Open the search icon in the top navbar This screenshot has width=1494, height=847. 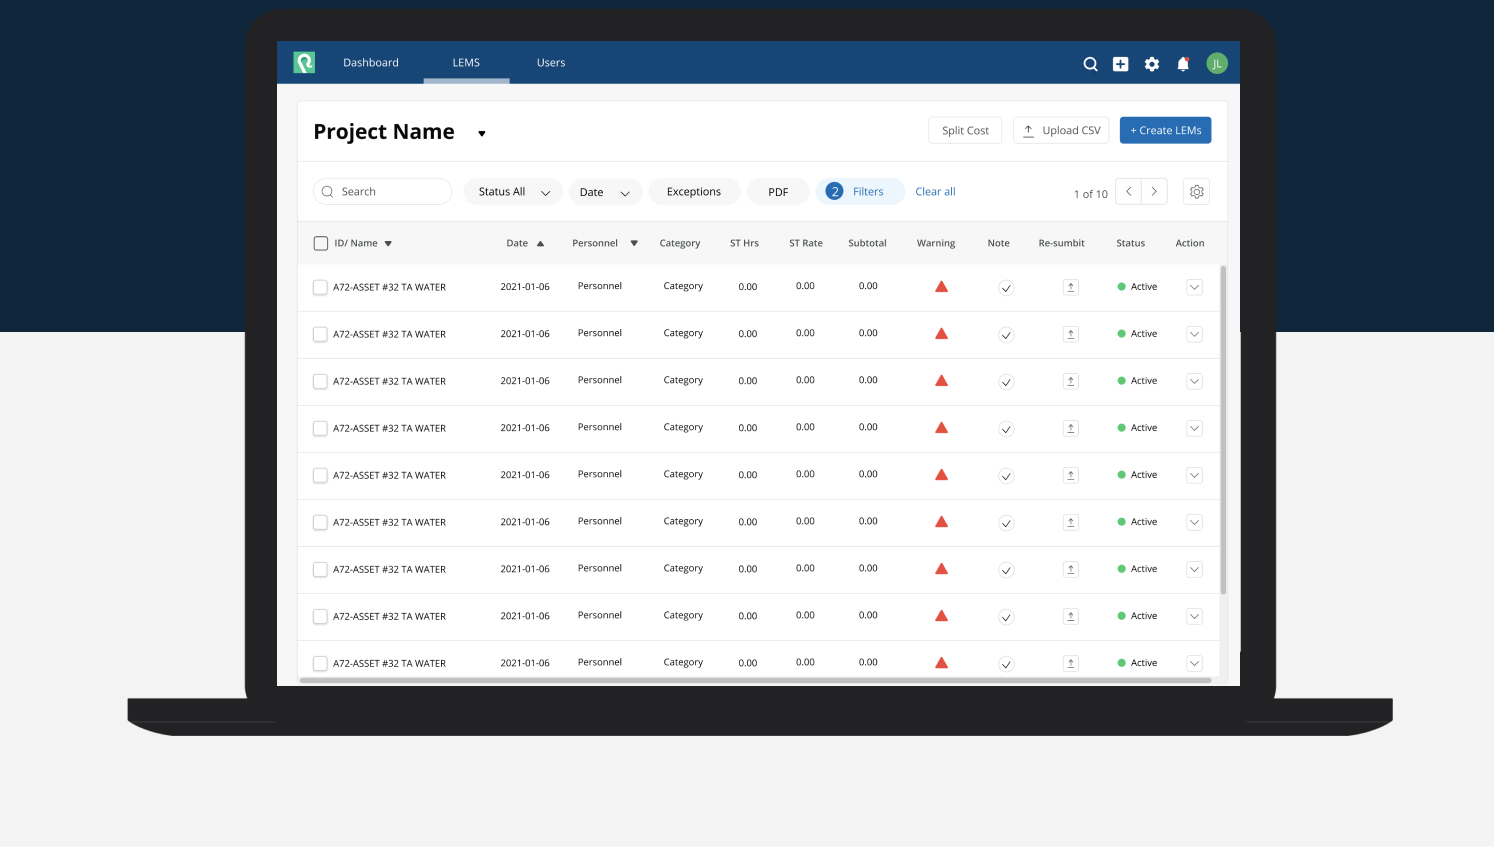1090,64
